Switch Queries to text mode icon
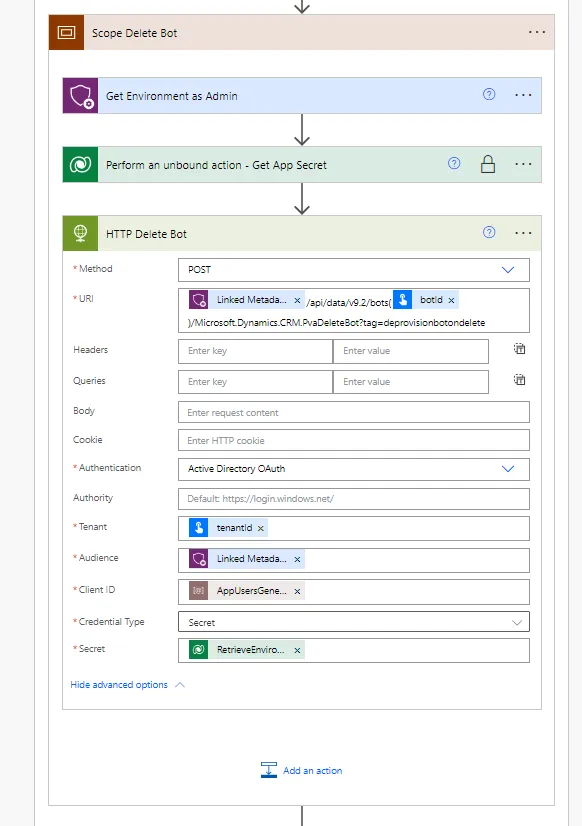 [x=519, y=380]
